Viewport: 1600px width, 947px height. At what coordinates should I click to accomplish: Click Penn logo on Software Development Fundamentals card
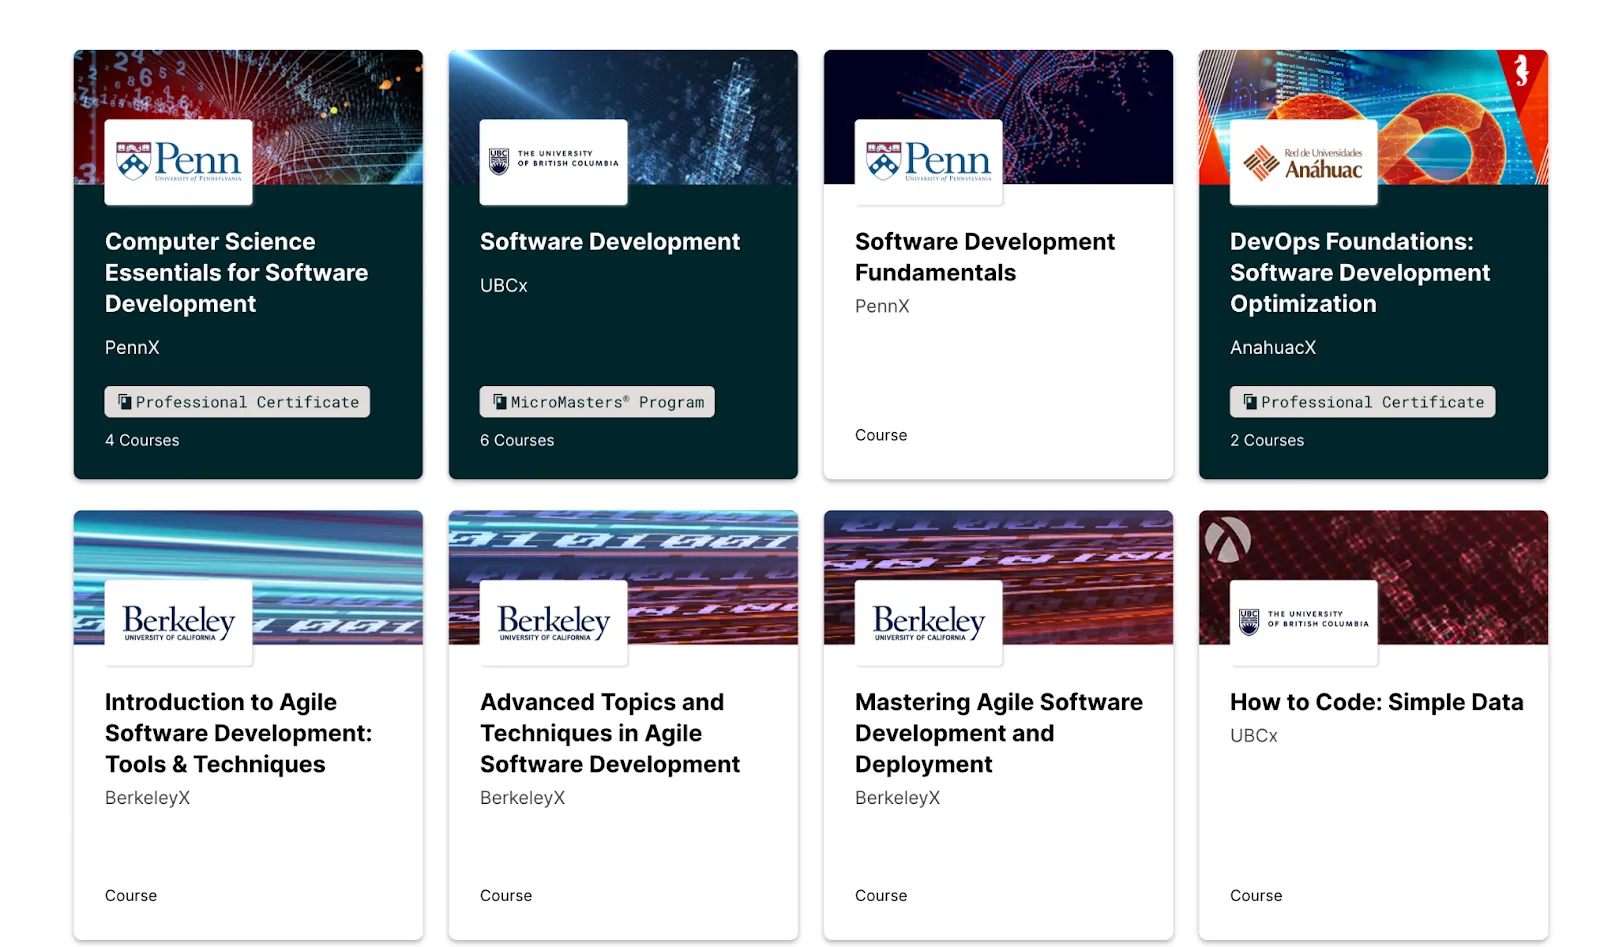tap(928, 162)
